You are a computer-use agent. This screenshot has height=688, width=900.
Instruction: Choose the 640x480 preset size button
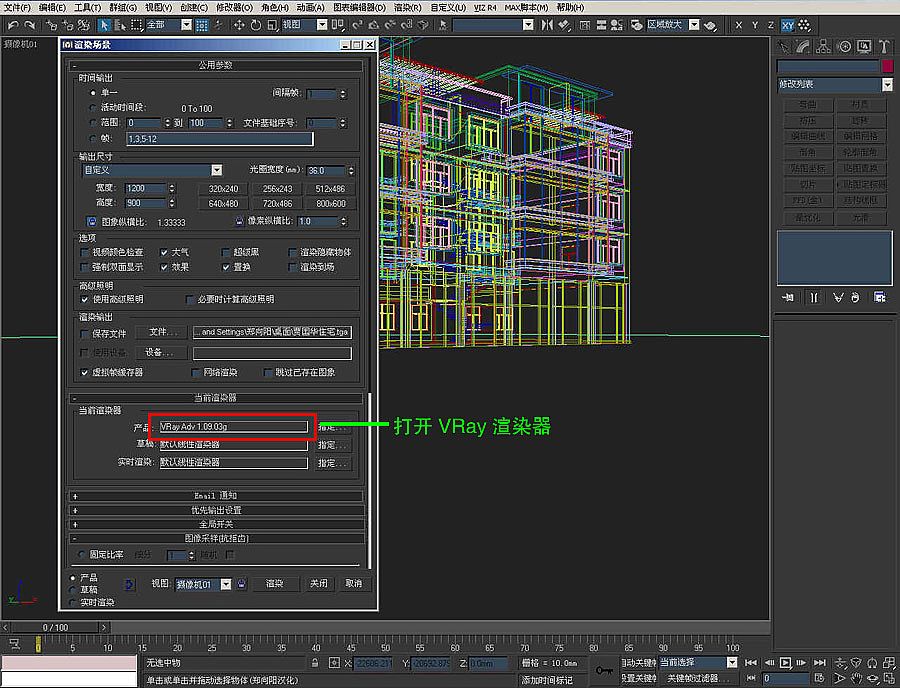tap(223, 204)
